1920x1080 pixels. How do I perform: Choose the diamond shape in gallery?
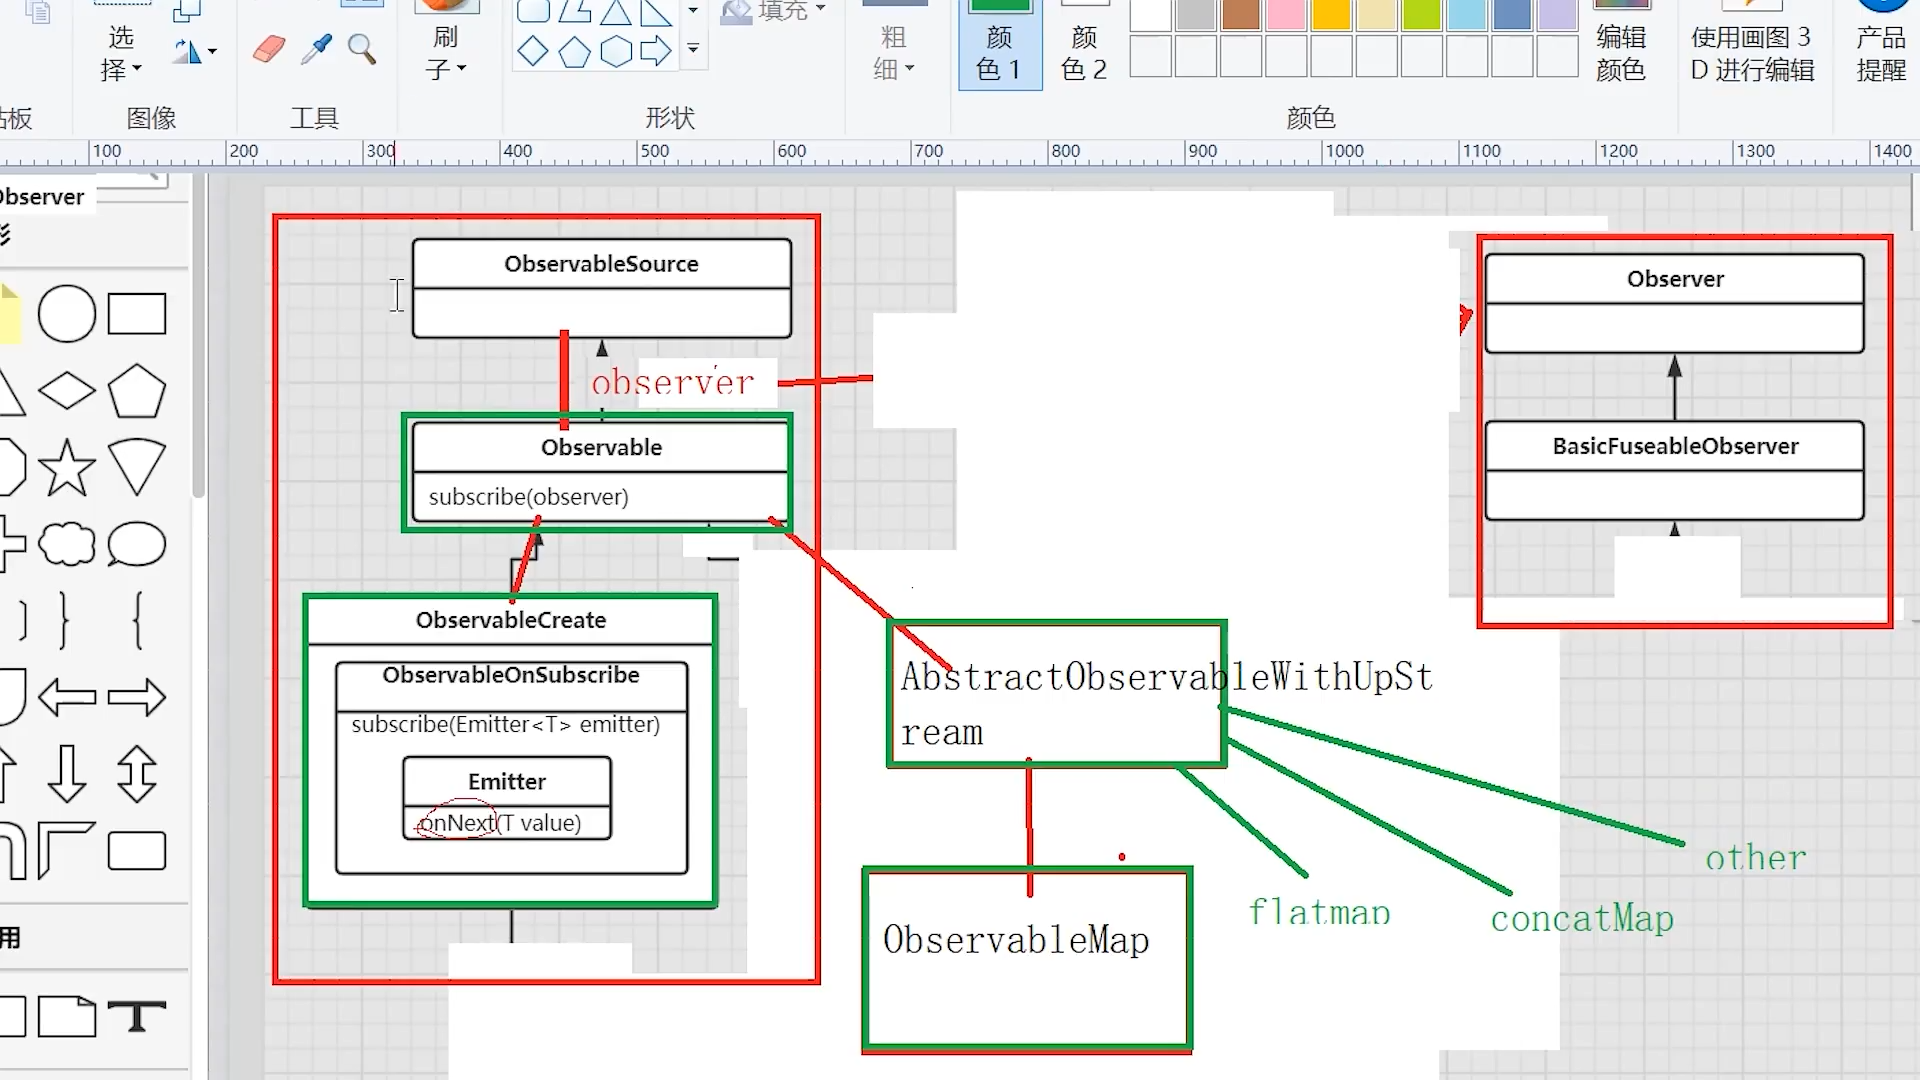point(533,51)
